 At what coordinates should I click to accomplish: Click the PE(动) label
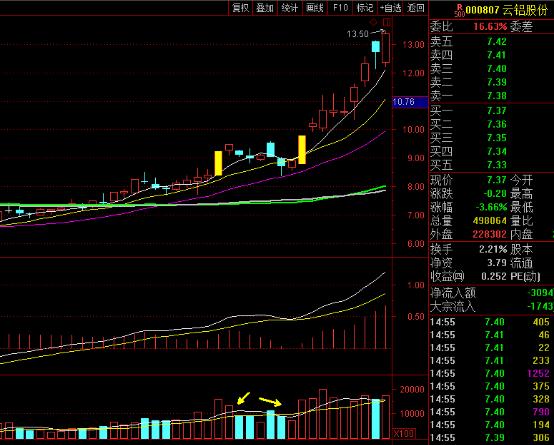[525, 276]
